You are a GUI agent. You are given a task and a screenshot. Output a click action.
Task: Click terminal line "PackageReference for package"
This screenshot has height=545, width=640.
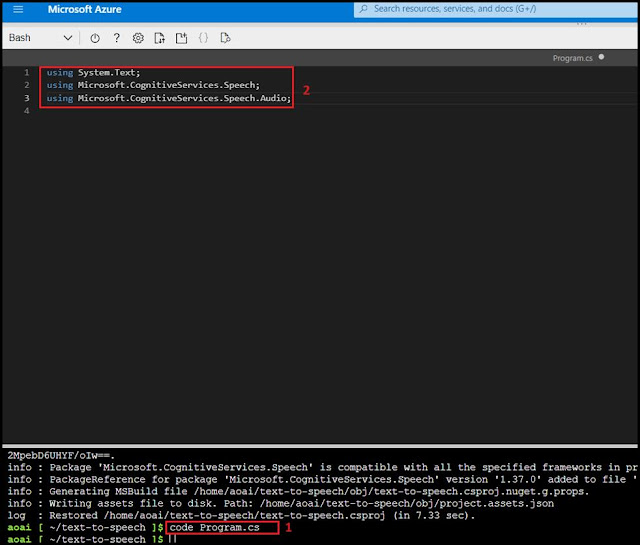click(322, 479)
